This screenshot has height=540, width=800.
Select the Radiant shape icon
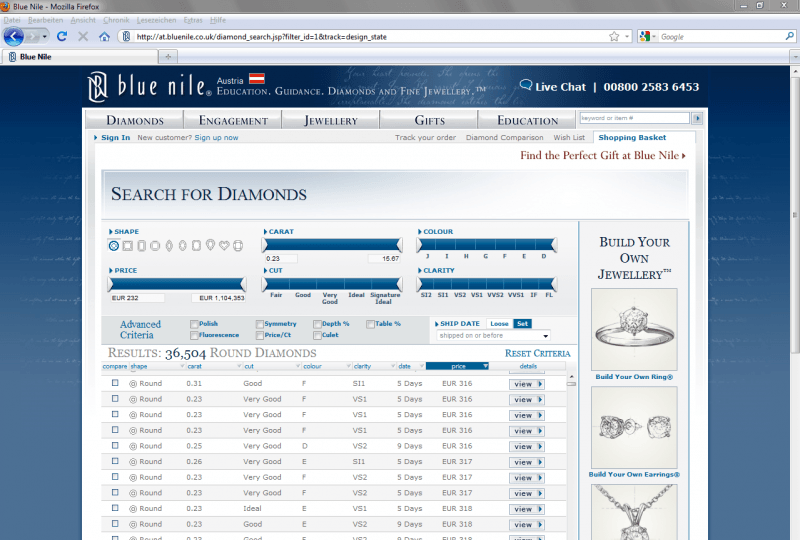196,246
